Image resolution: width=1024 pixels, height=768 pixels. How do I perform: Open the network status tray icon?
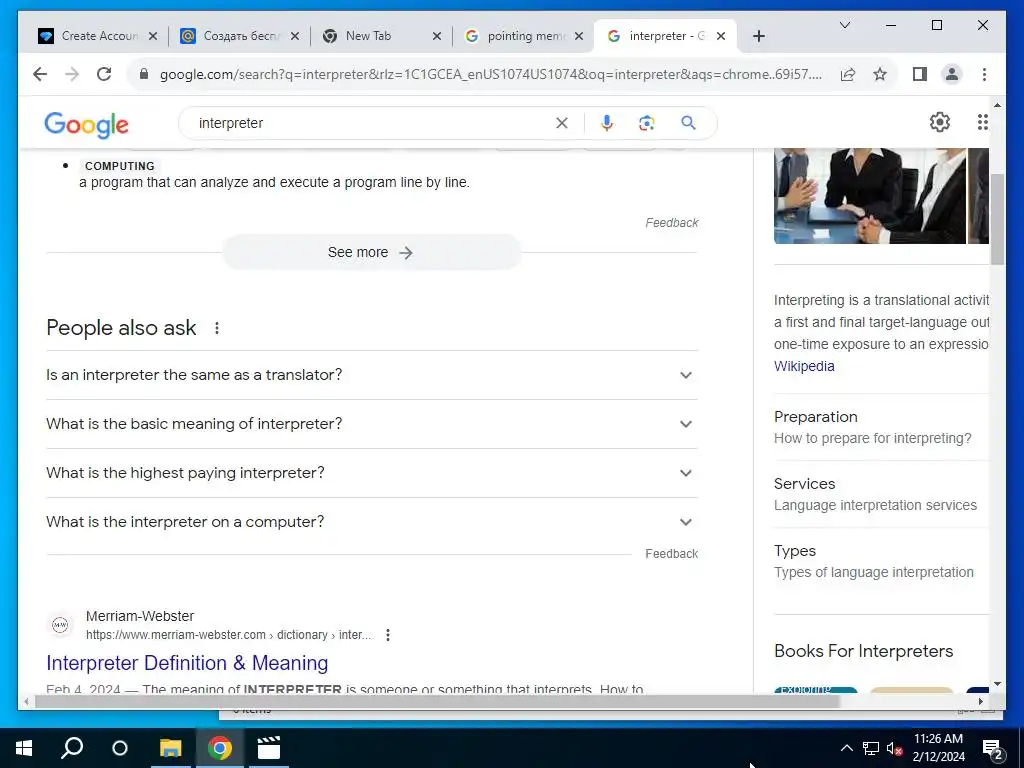(871, 748)
